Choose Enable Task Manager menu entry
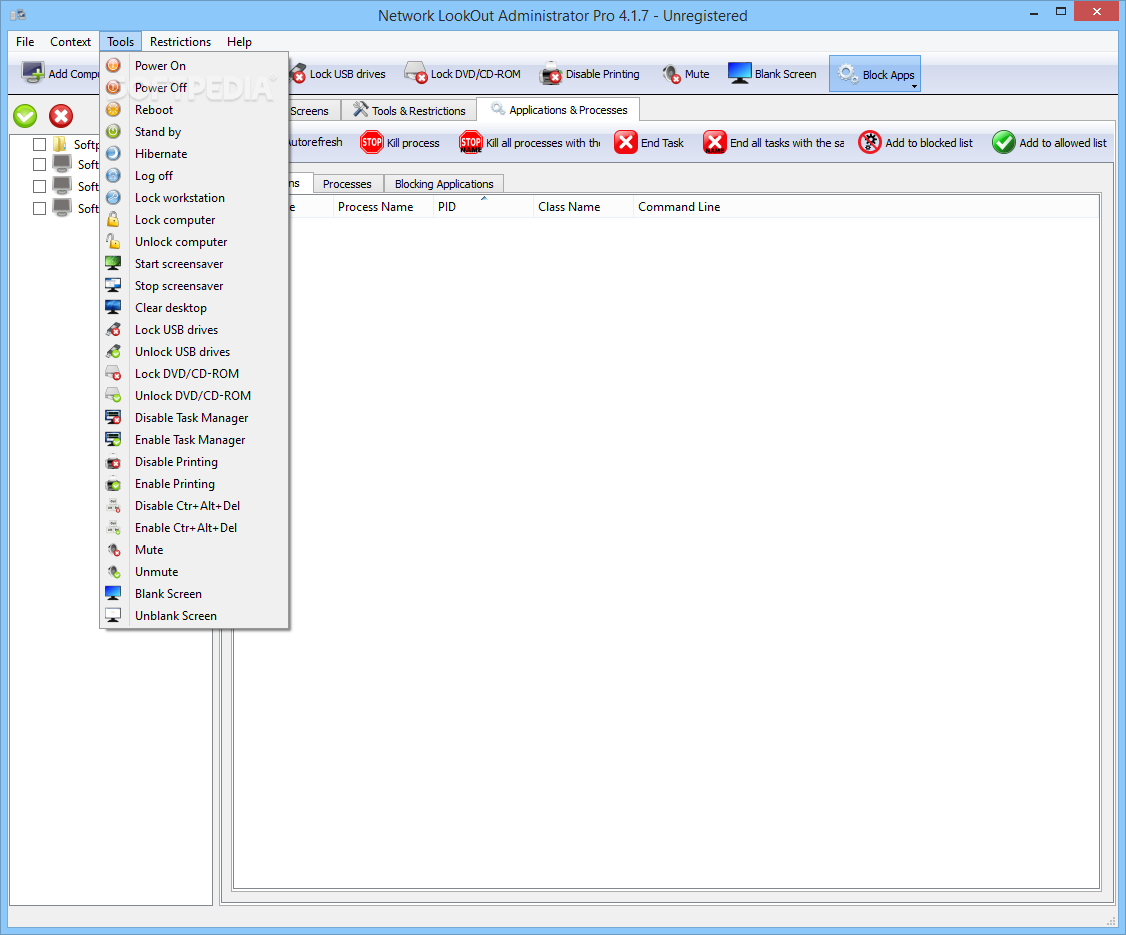Viewport: 1126px width, 935px height. coord(195,439)
